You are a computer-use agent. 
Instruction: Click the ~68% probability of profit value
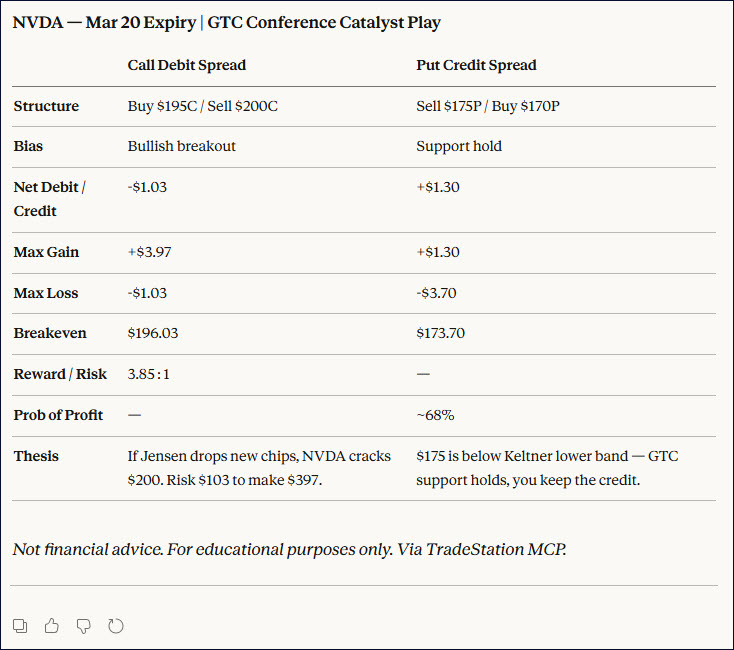(x=437, y=415)
